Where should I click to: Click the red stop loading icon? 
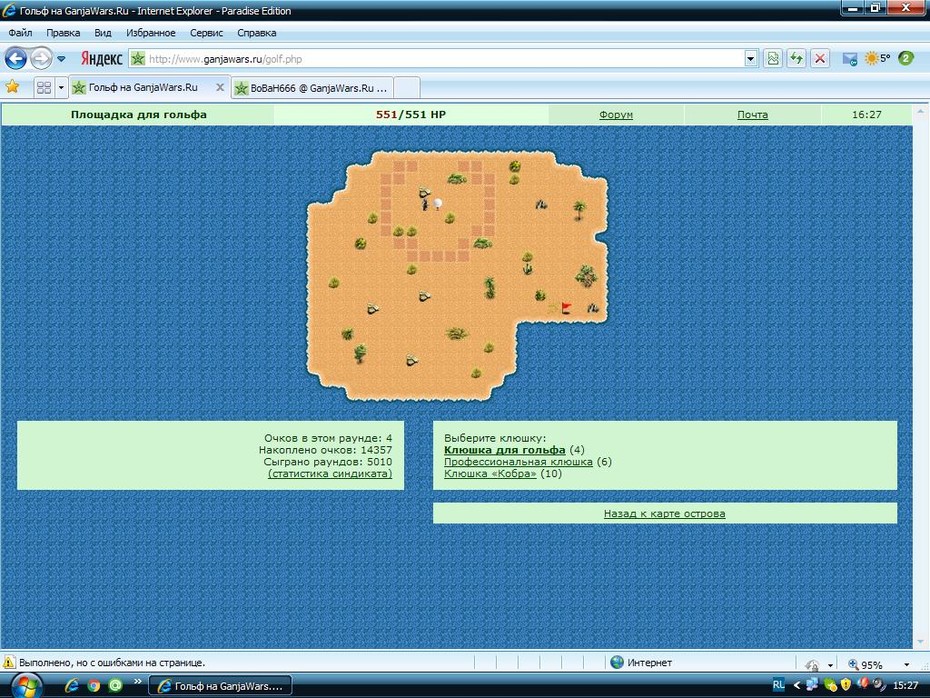[820, 58]
